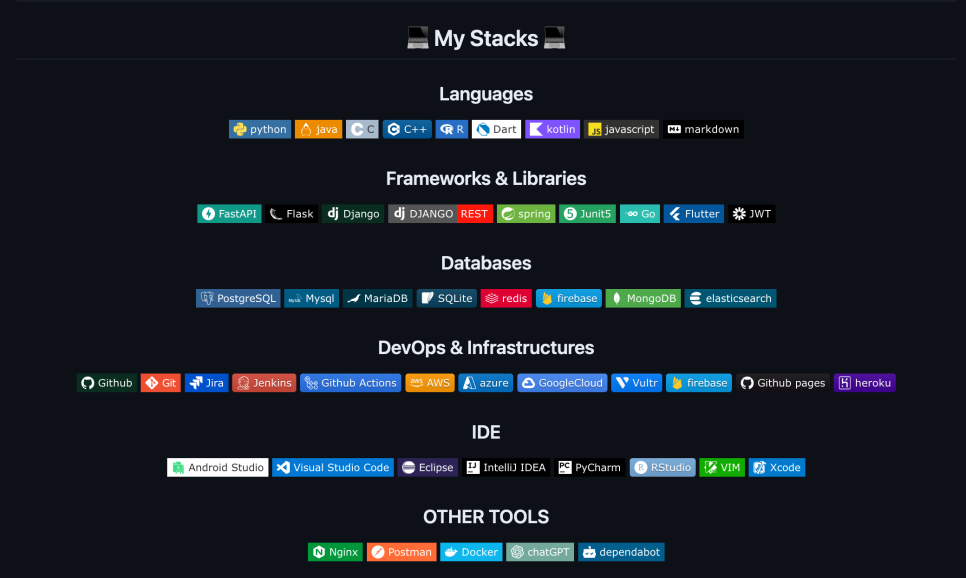Image resolution: width=966 pixels, height=578 pixels.
Task: Click the Postman badge
Action: [x=402, y=552]
